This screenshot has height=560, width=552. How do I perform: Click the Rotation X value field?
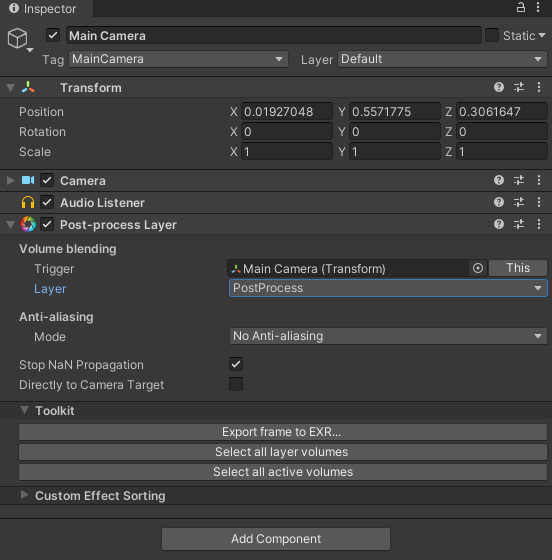pyautogui.click(x=287, y=132)
